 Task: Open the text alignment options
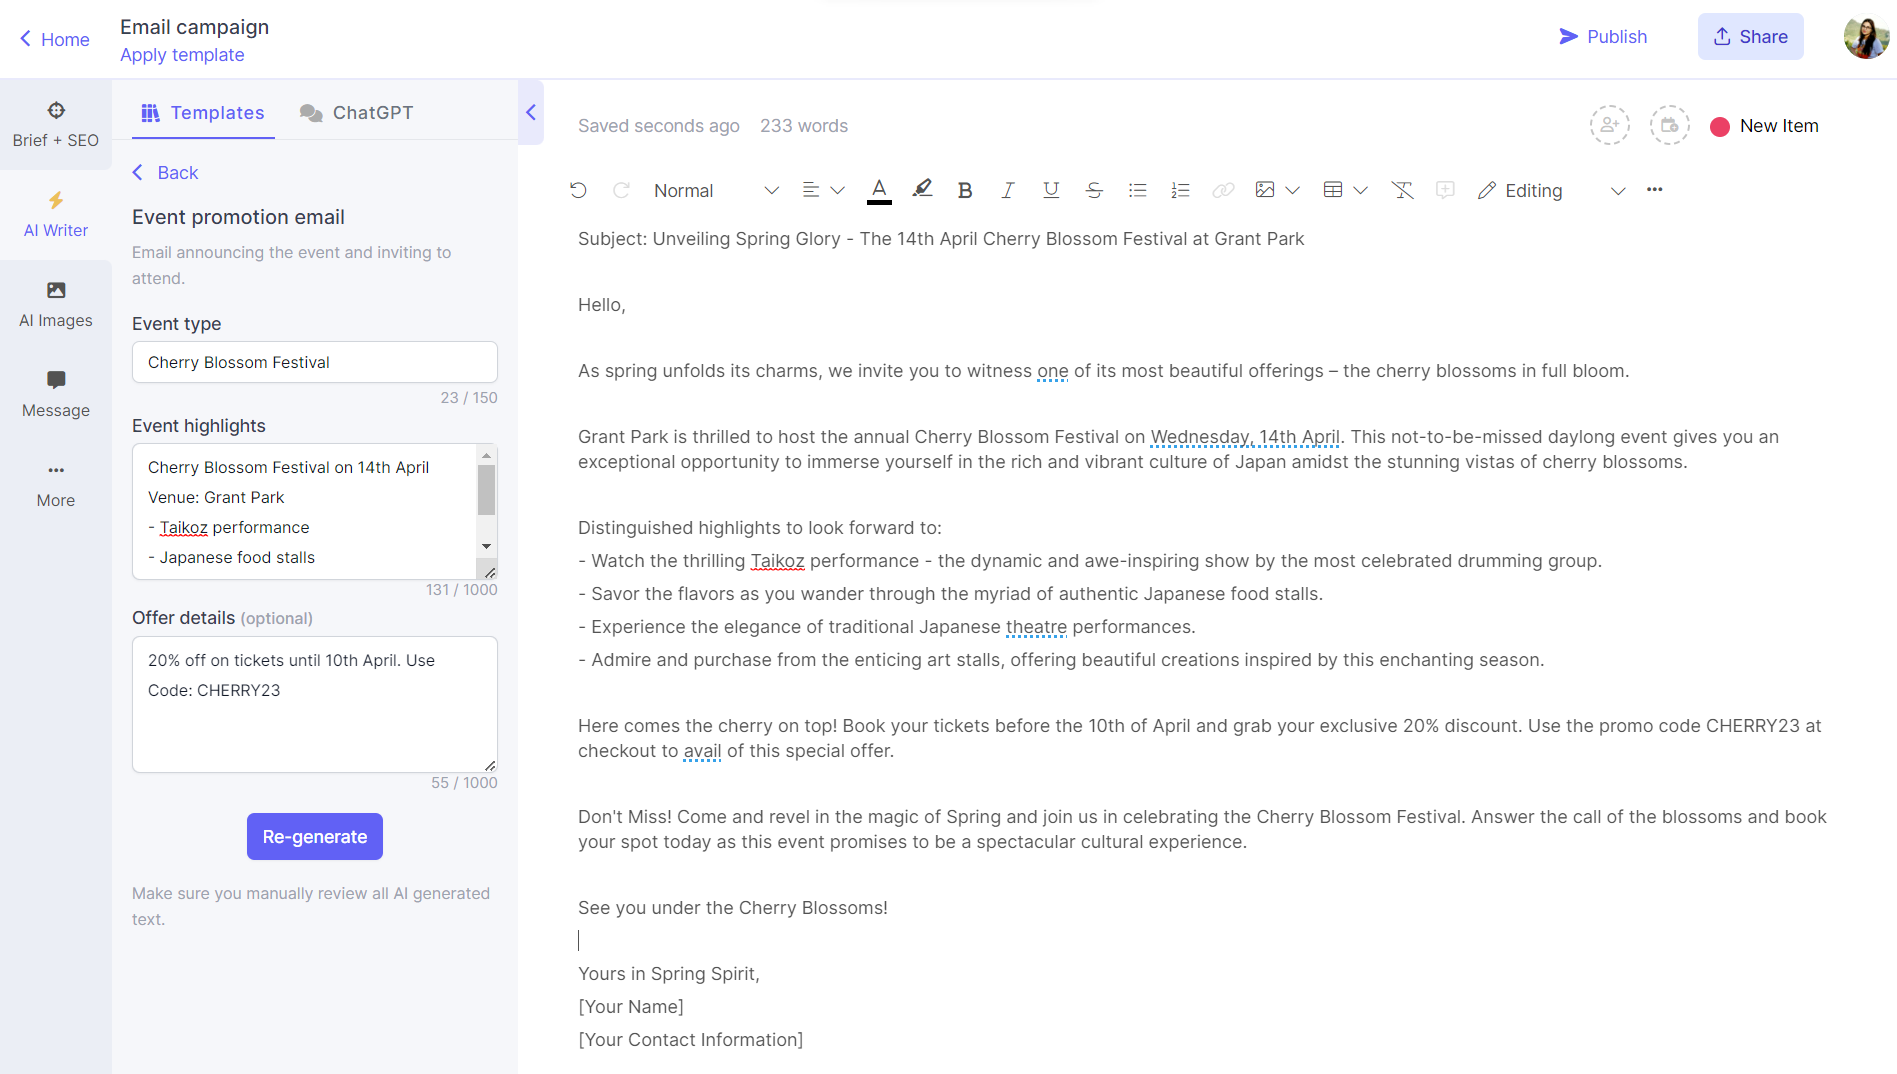point(811,190)
